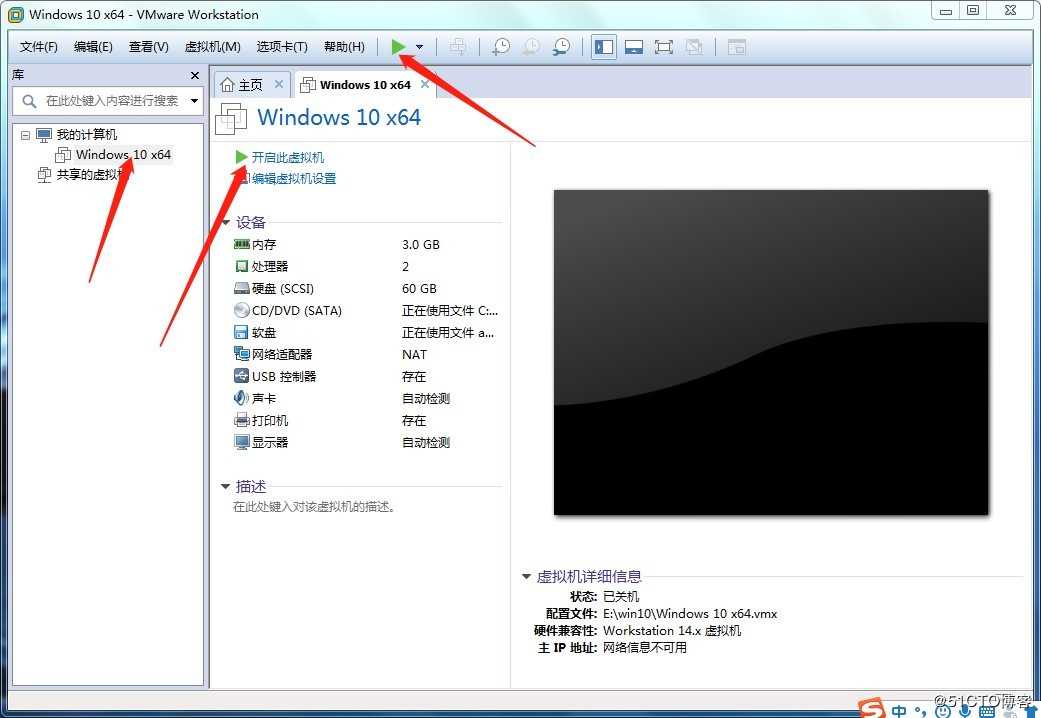1041x718 pixels.
Task: Open the 查看(V) menu
Action: coord(149,46)
